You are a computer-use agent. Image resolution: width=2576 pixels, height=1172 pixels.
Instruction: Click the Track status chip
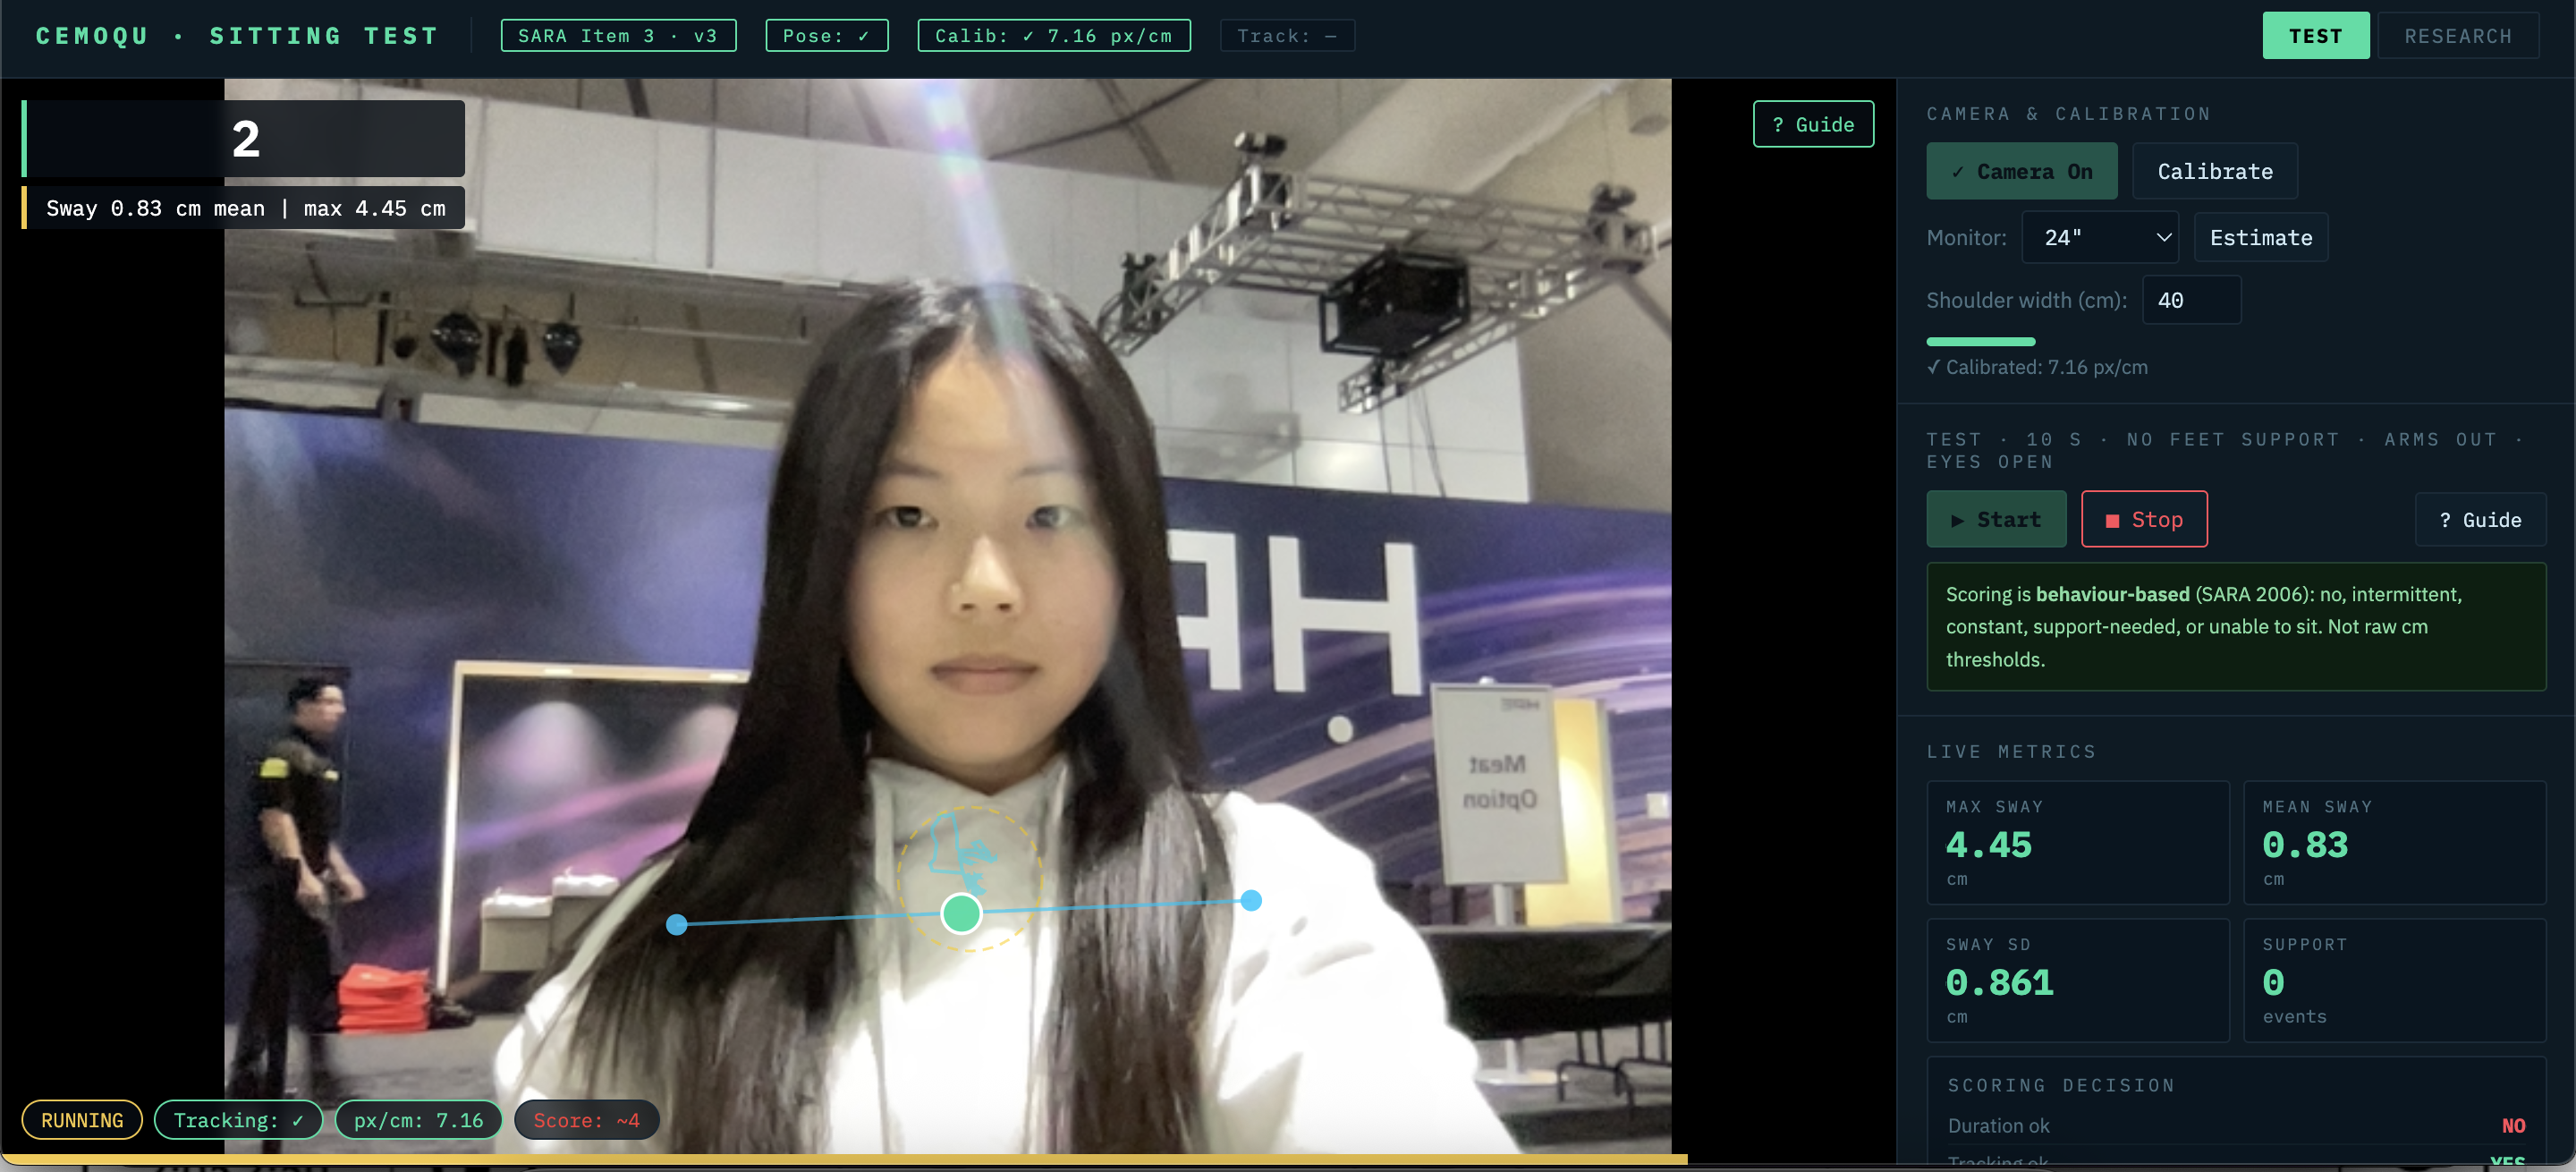1286,36
